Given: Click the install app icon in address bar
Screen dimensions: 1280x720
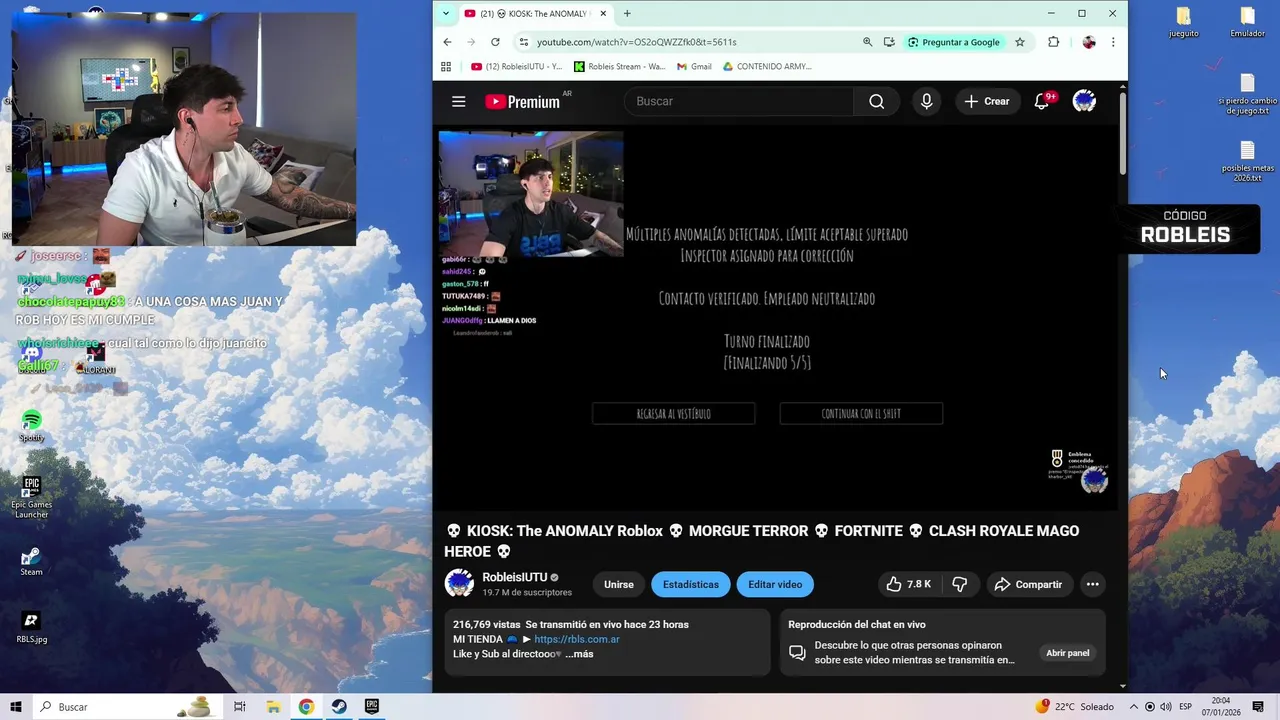Looking at the screenshot, I should 889,42.
